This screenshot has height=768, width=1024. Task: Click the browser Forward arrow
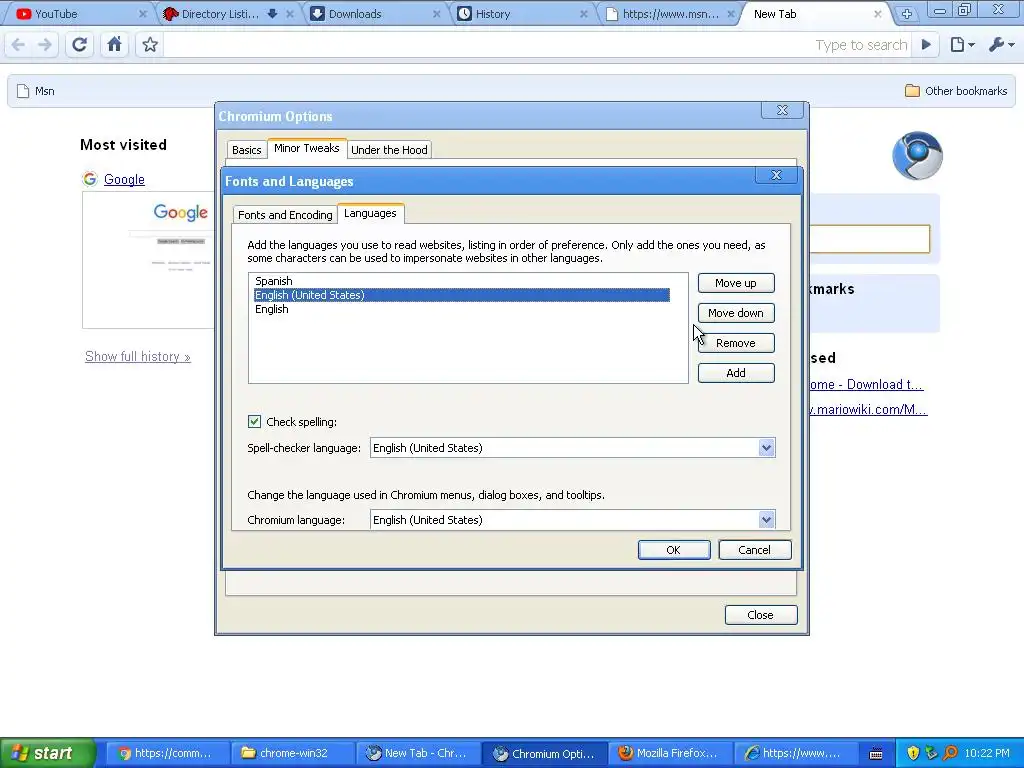tap(45, 45)
